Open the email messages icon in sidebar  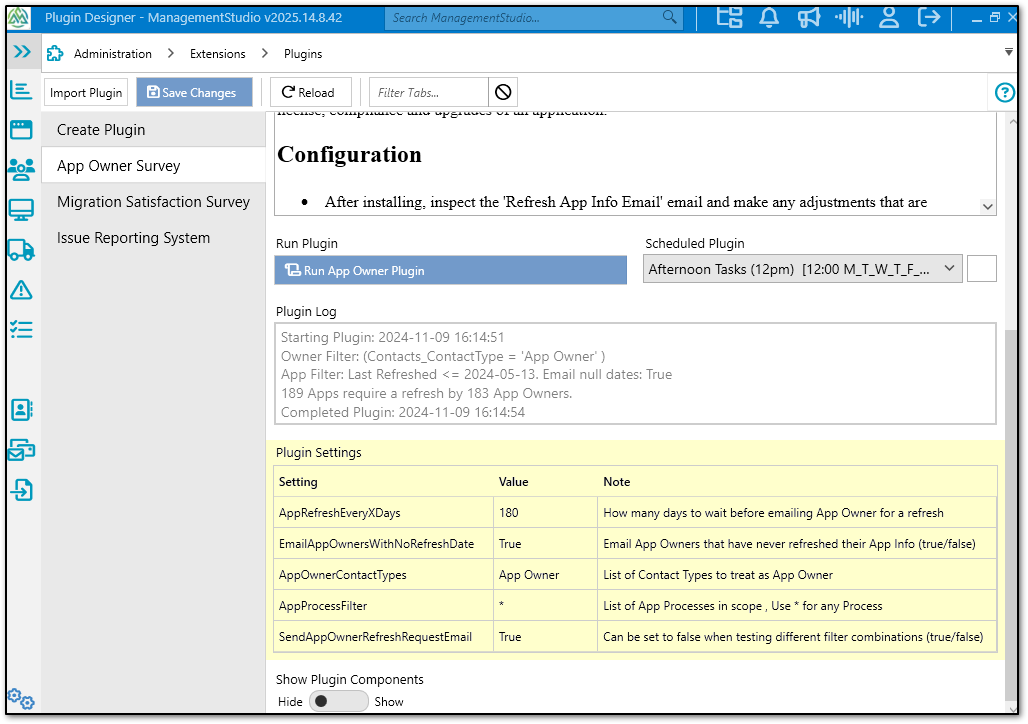(x=22, y=451)
